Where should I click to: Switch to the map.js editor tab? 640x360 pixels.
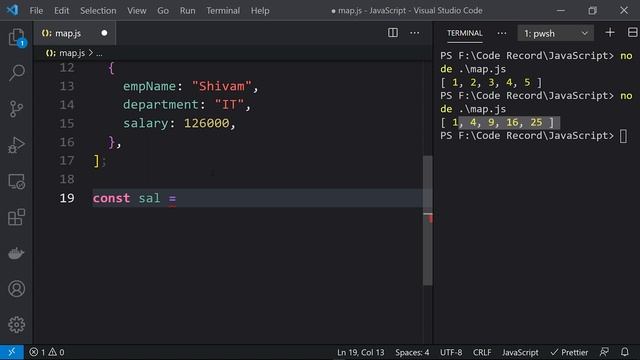point(75,33)
